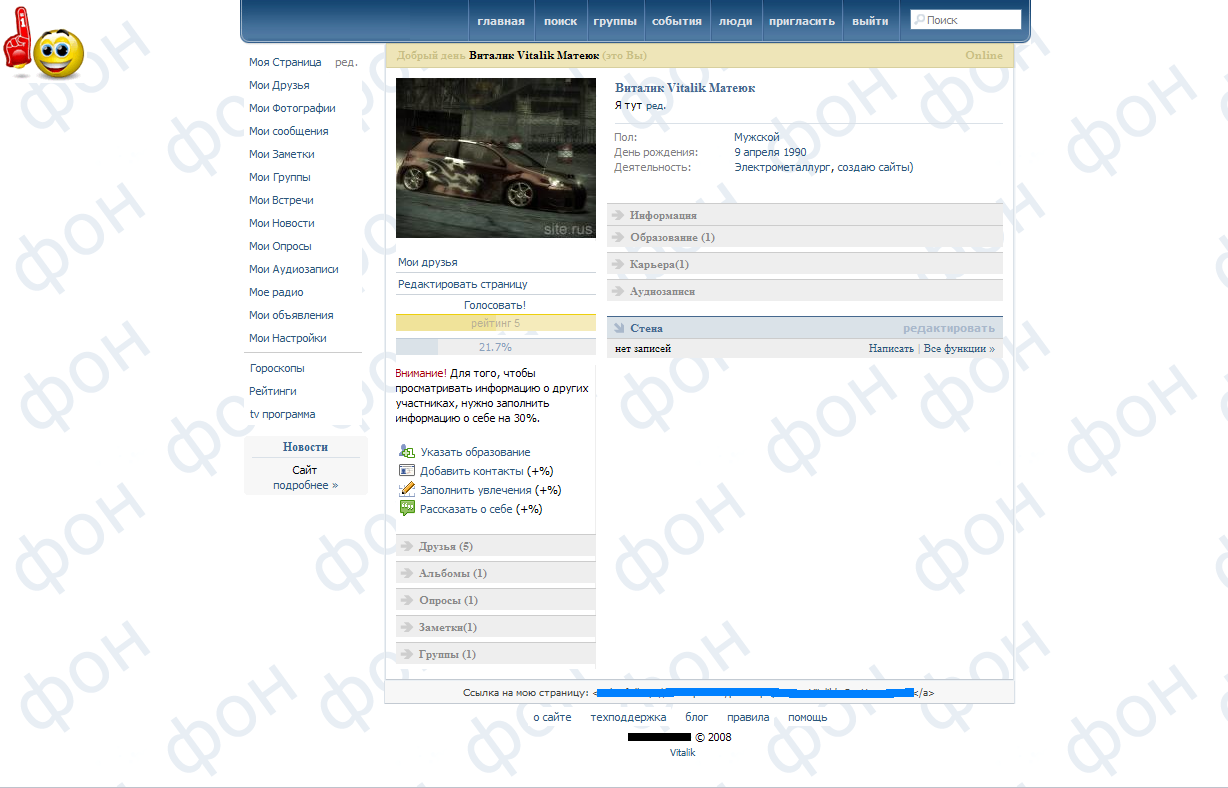Open Мои Заметки in sidebar
The image size is (1228, 788).
click(x=282, y=154)
